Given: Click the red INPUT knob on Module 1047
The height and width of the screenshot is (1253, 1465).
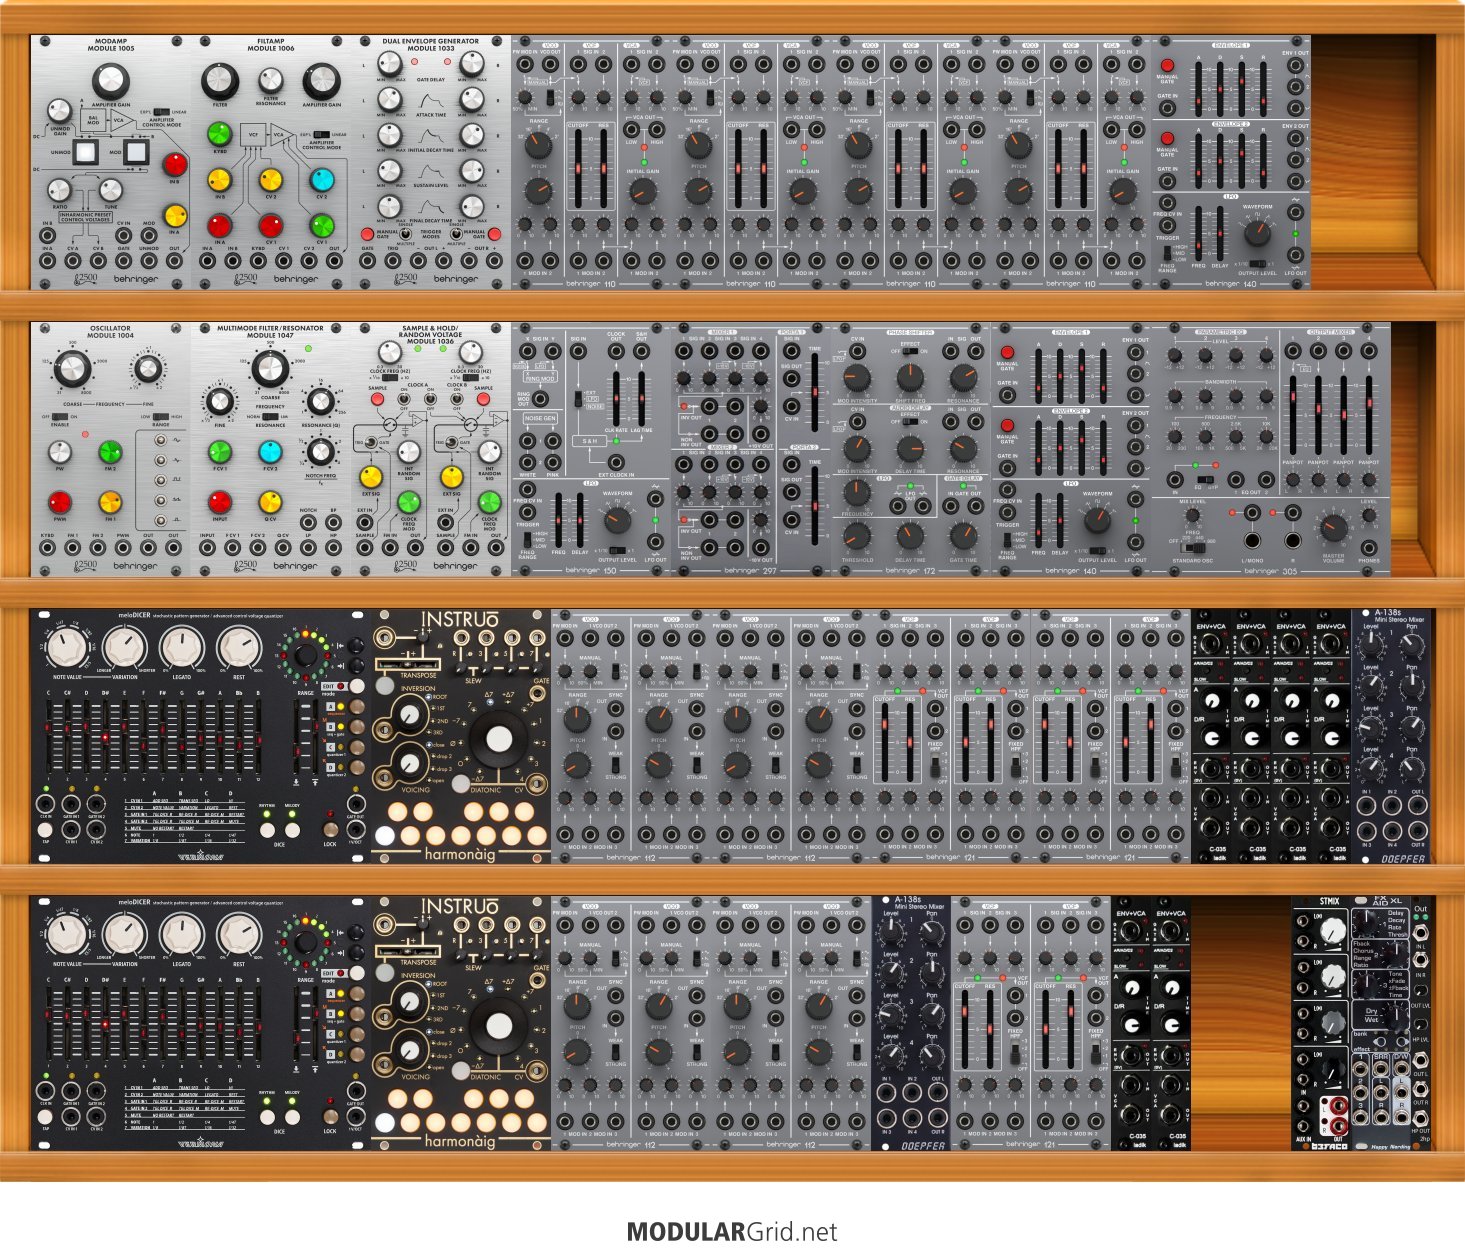Looking at the screenshot, I should coord(220,502).
